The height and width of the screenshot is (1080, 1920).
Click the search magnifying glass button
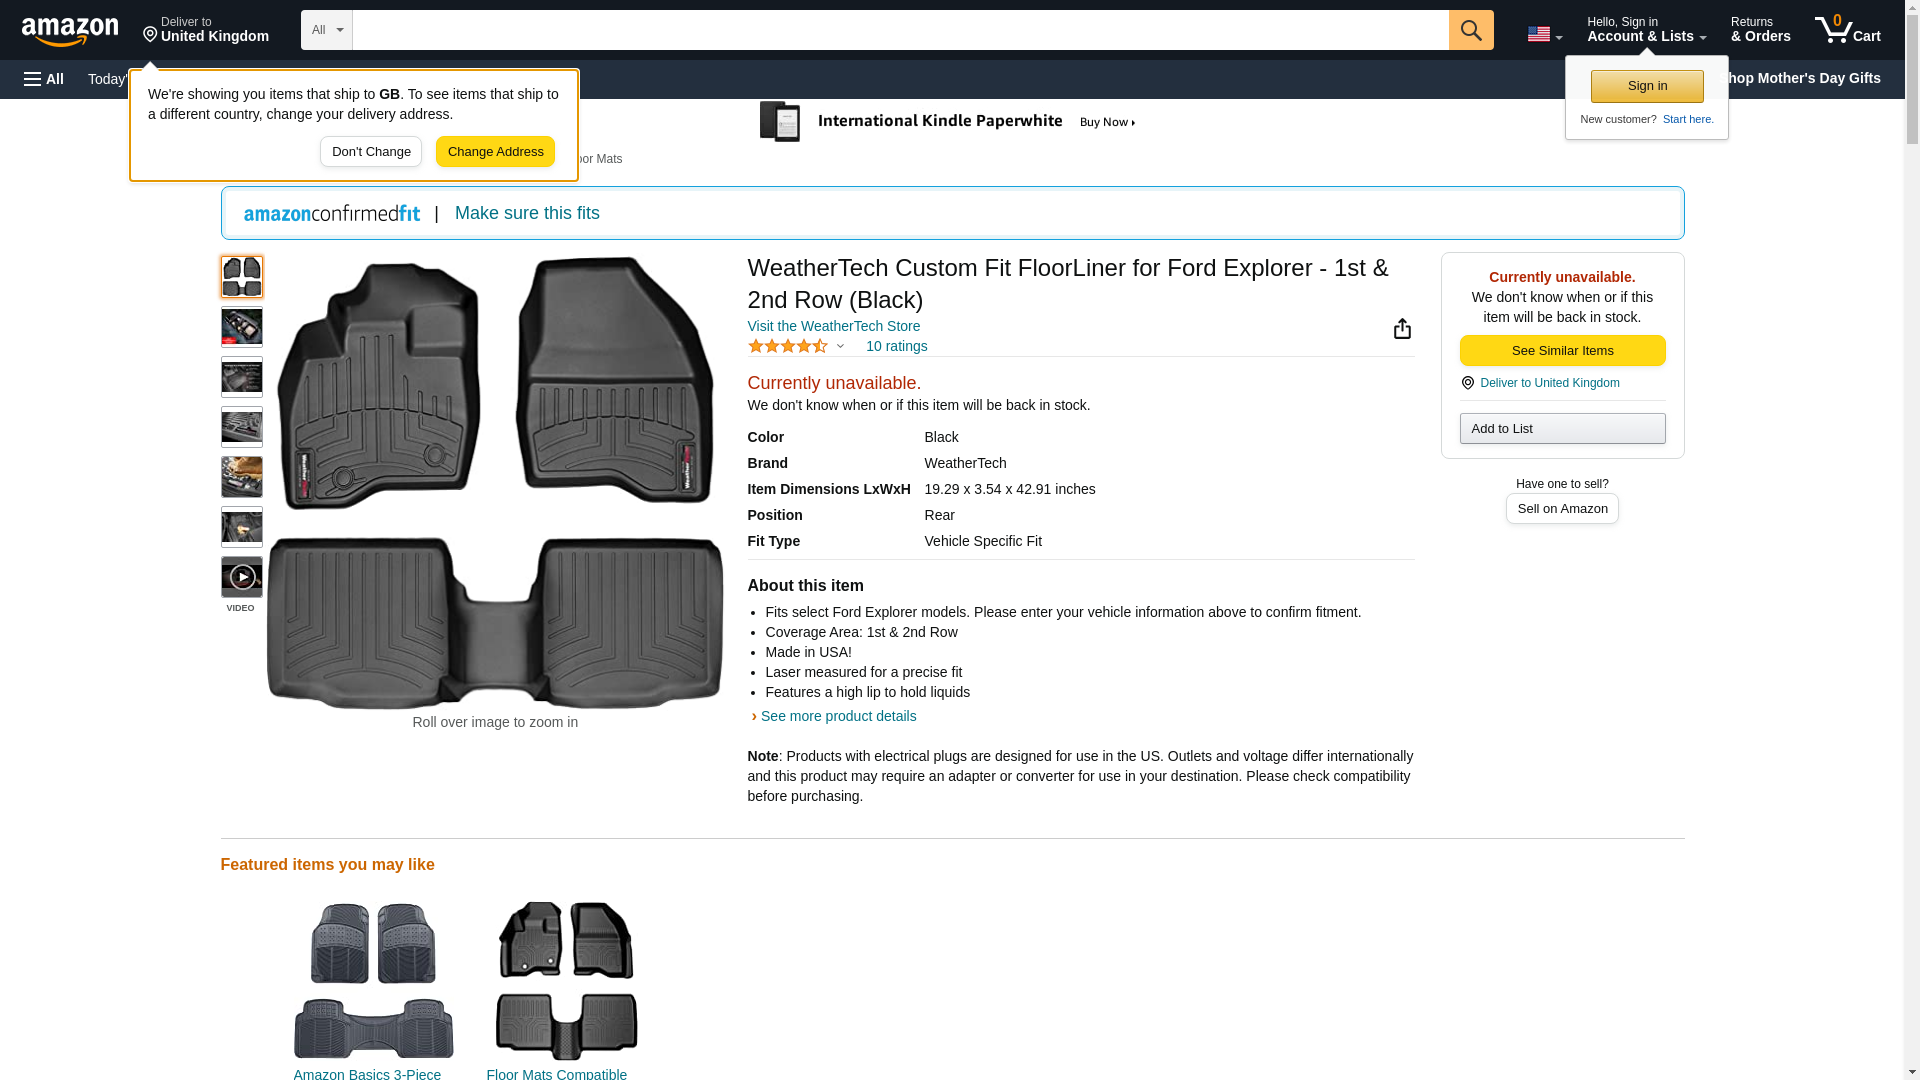click(x=1470, y=30)
